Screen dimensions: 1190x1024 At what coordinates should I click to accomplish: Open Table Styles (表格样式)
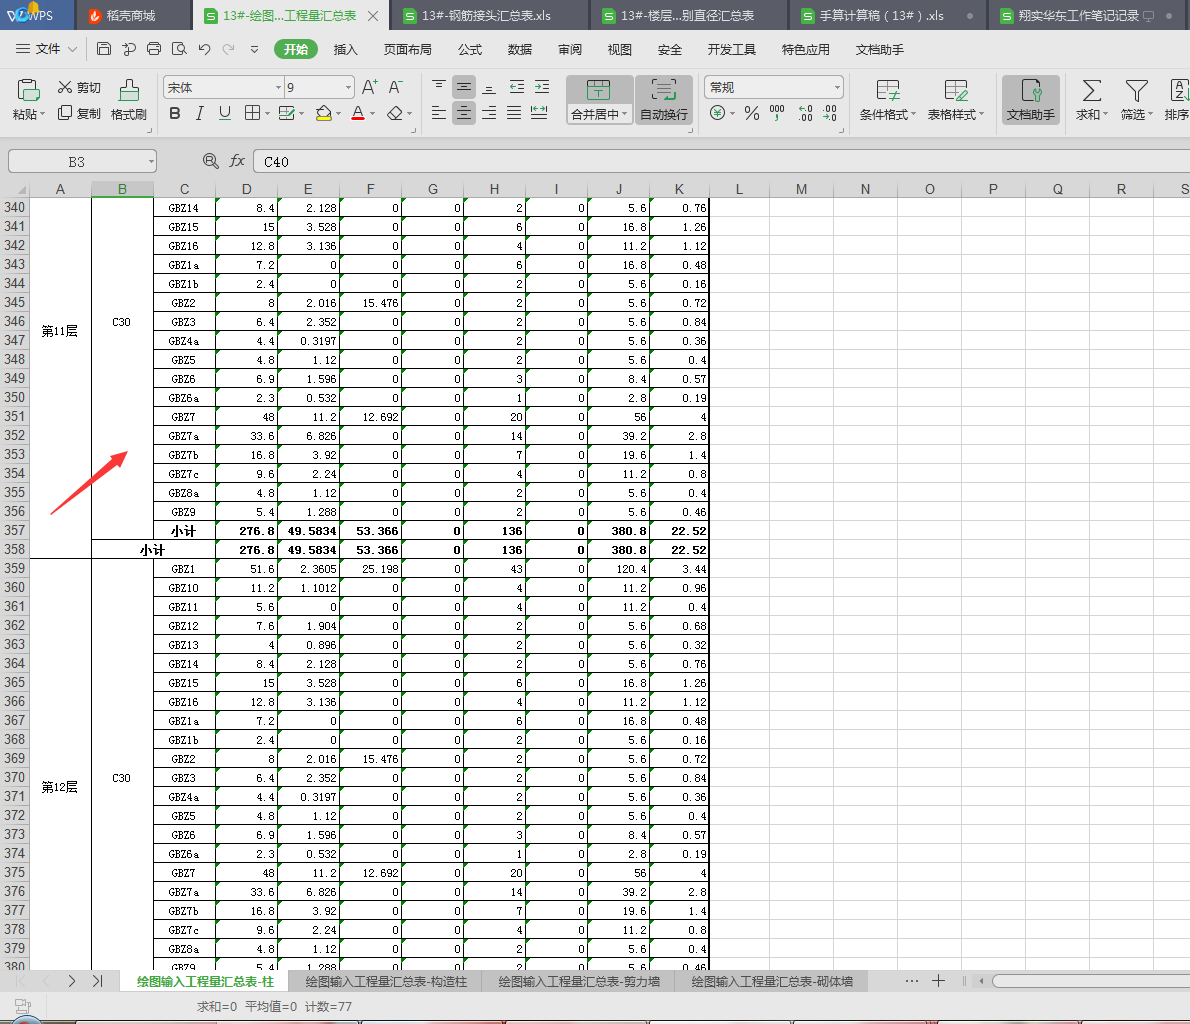[x=955, y=100]
